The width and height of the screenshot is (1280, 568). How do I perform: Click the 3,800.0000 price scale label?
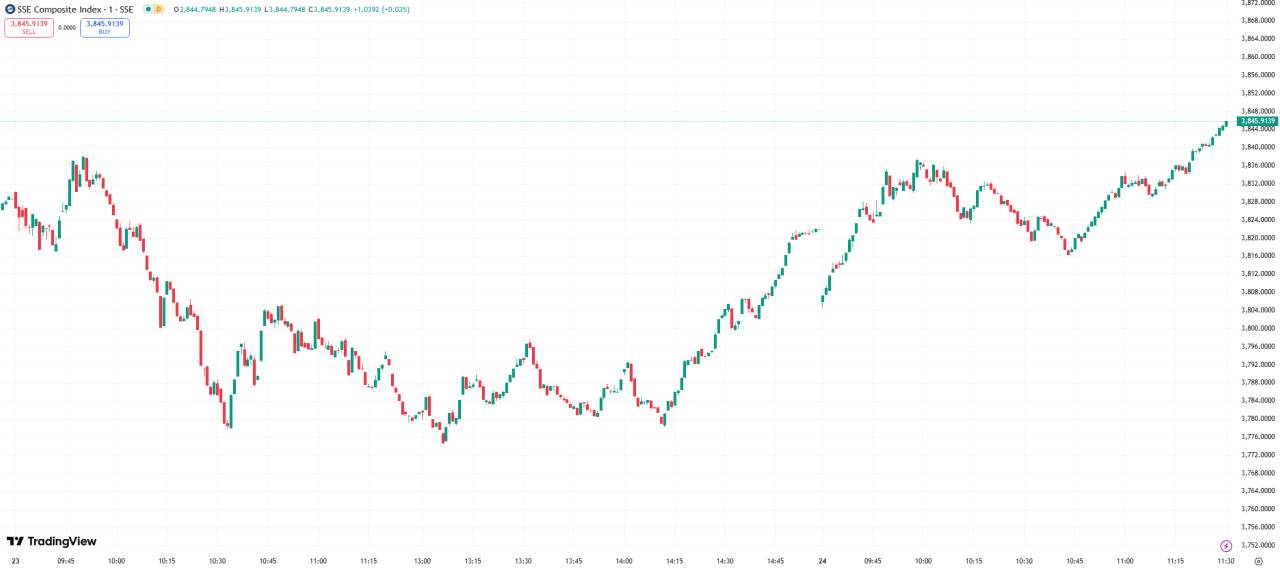coord(1258,328)
